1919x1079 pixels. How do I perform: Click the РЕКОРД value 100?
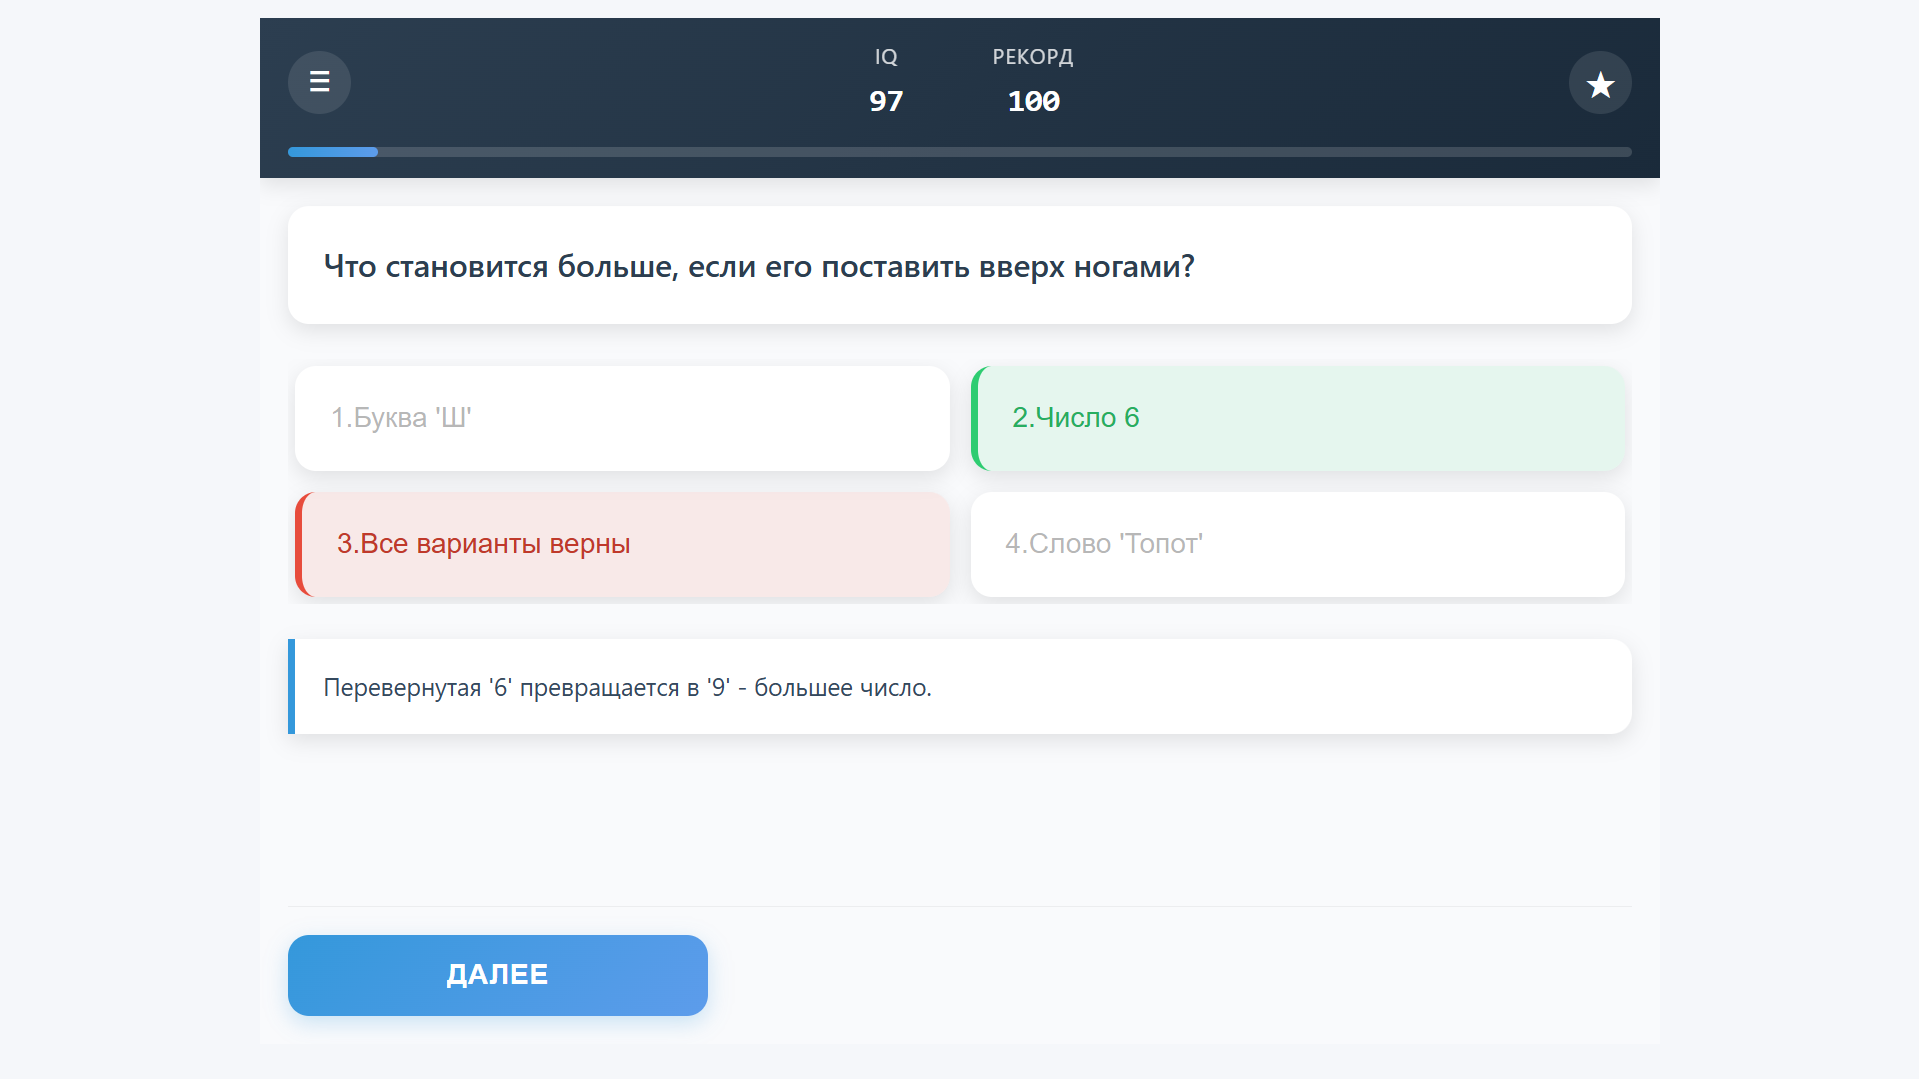click(x=1033, y=100)
